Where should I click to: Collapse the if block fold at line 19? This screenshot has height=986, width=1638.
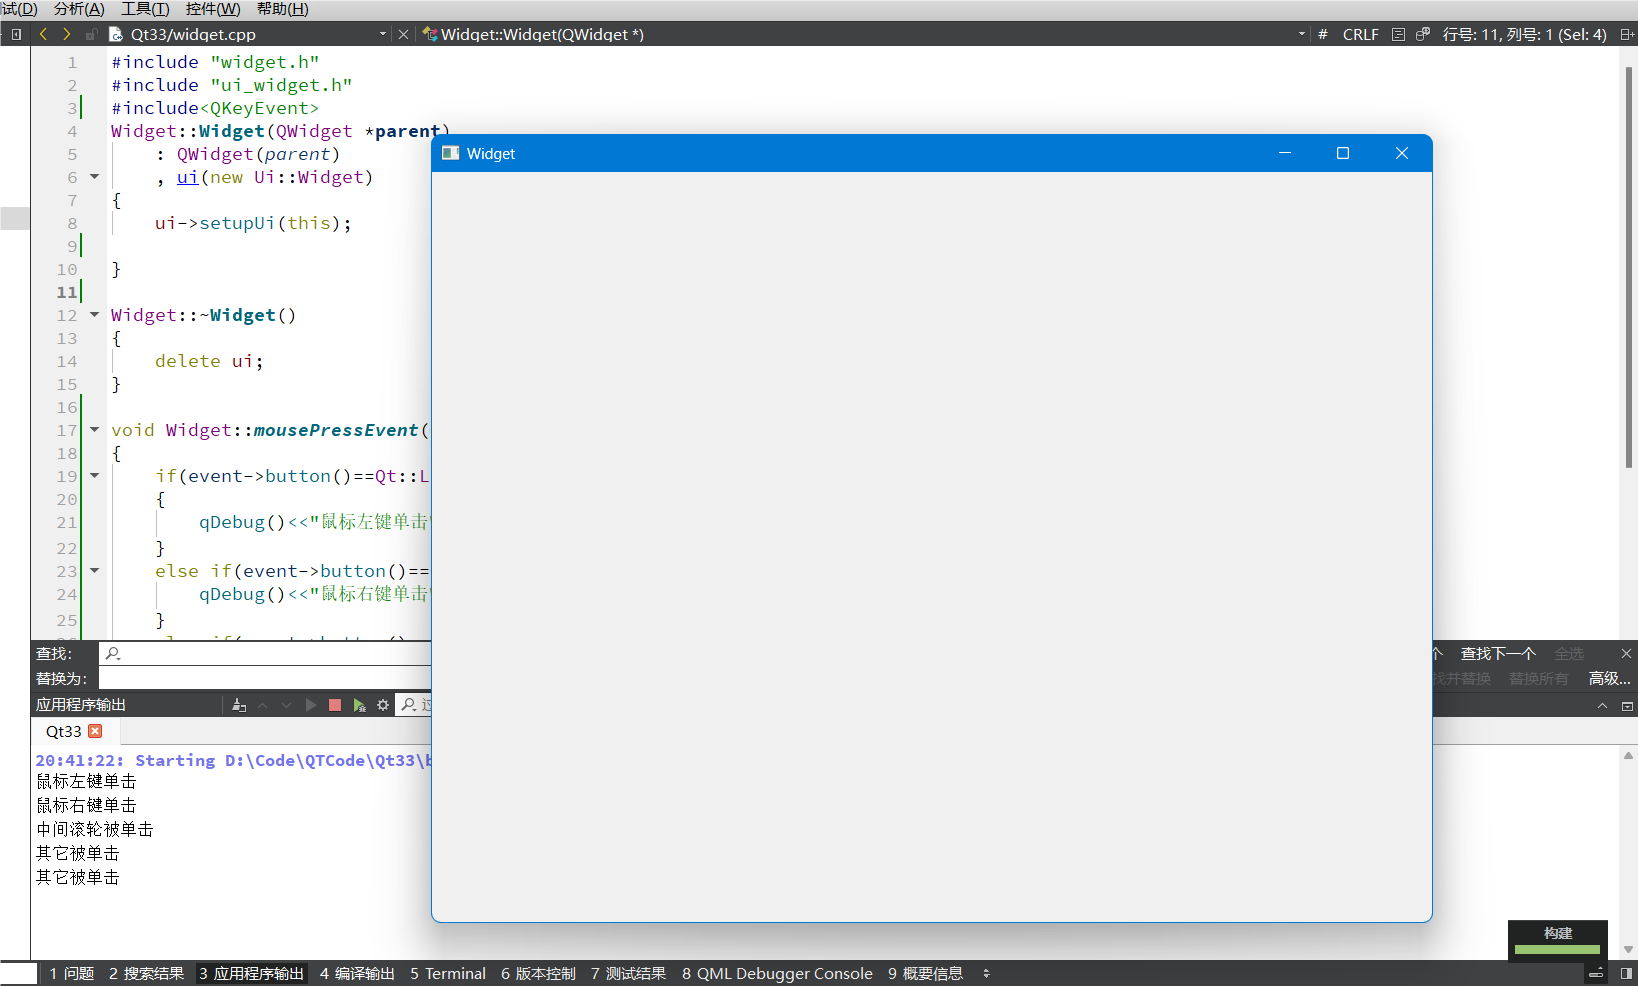[x=95, y=476]
